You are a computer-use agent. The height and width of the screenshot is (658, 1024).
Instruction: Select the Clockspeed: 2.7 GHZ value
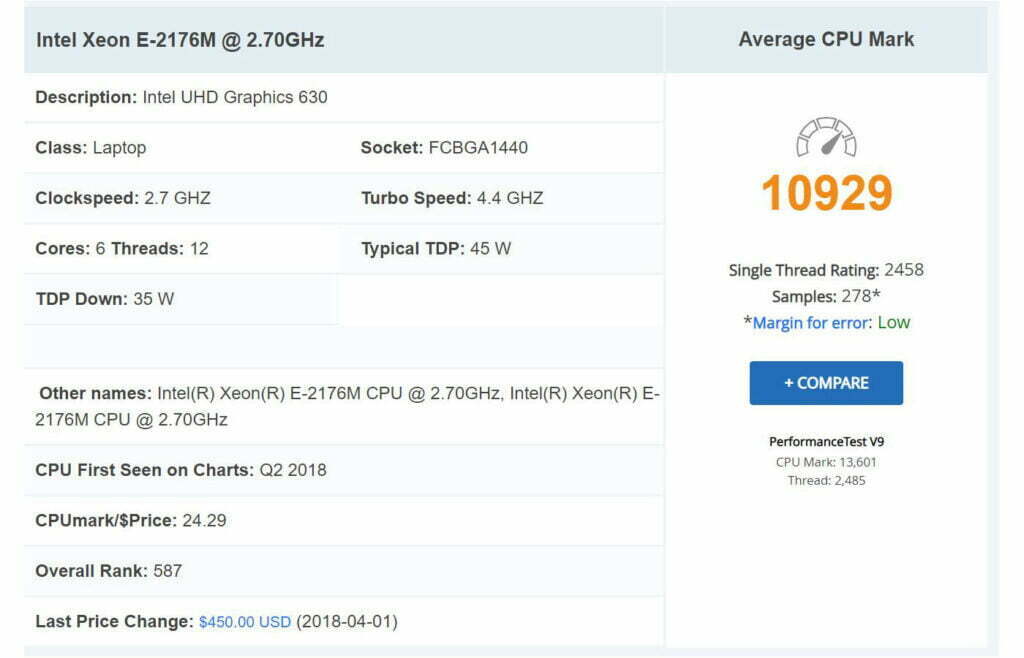123,198
